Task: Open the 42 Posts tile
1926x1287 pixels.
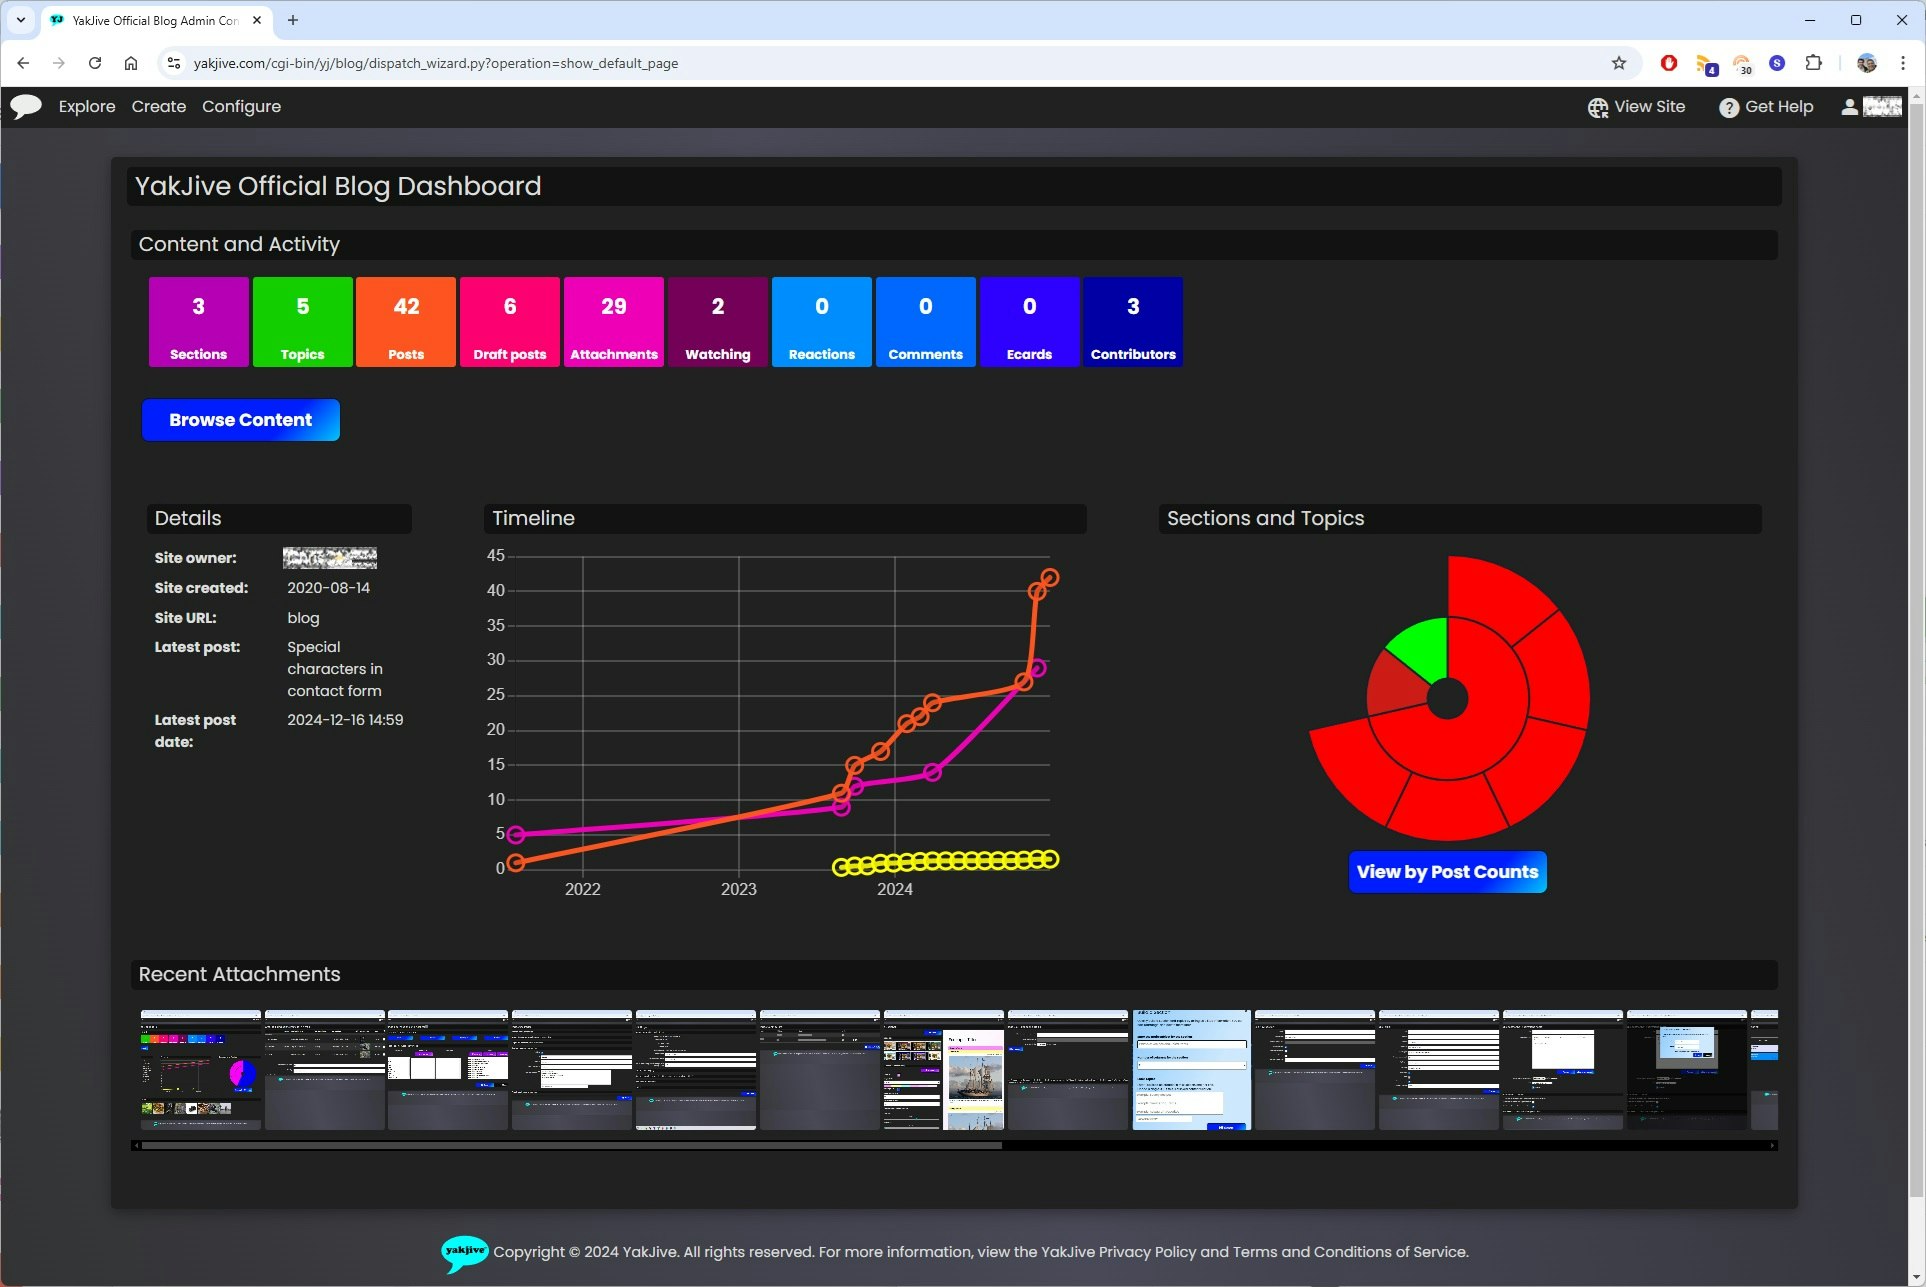Action: tap(406, 322)
